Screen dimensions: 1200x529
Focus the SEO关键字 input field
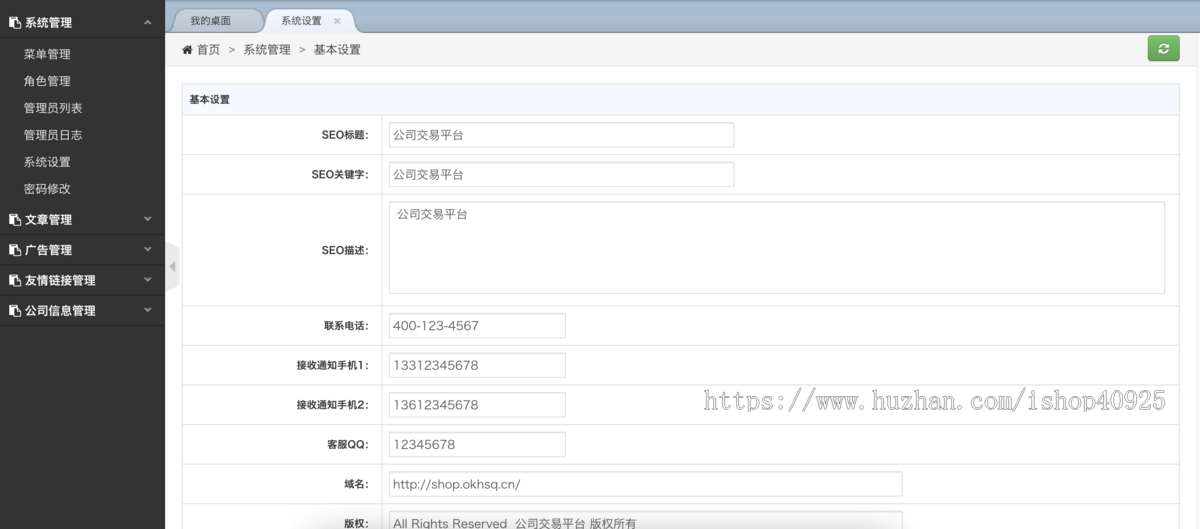tap(561, 174)
